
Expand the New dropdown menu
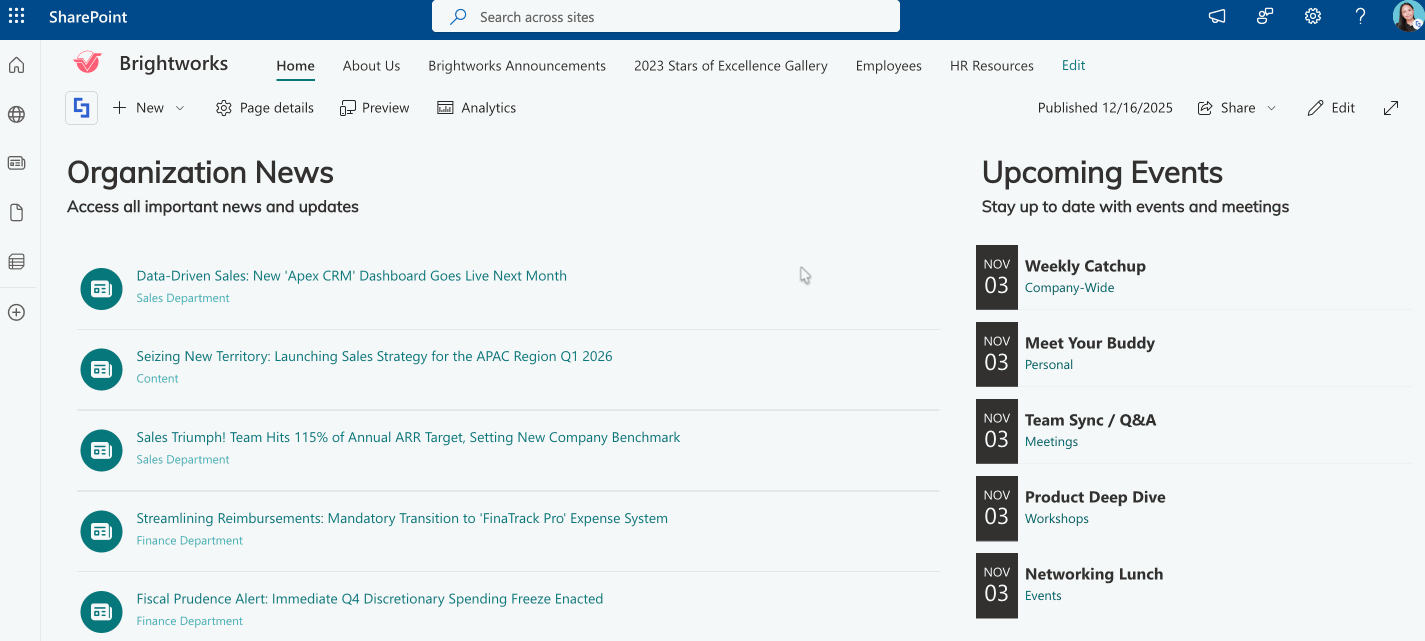coord(178,107)
